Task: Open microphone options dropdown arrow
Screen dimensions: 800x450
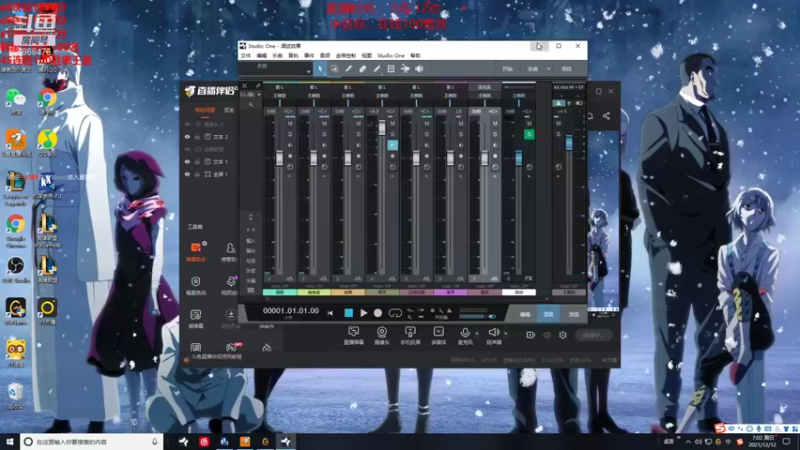Action: pos(477,334)
